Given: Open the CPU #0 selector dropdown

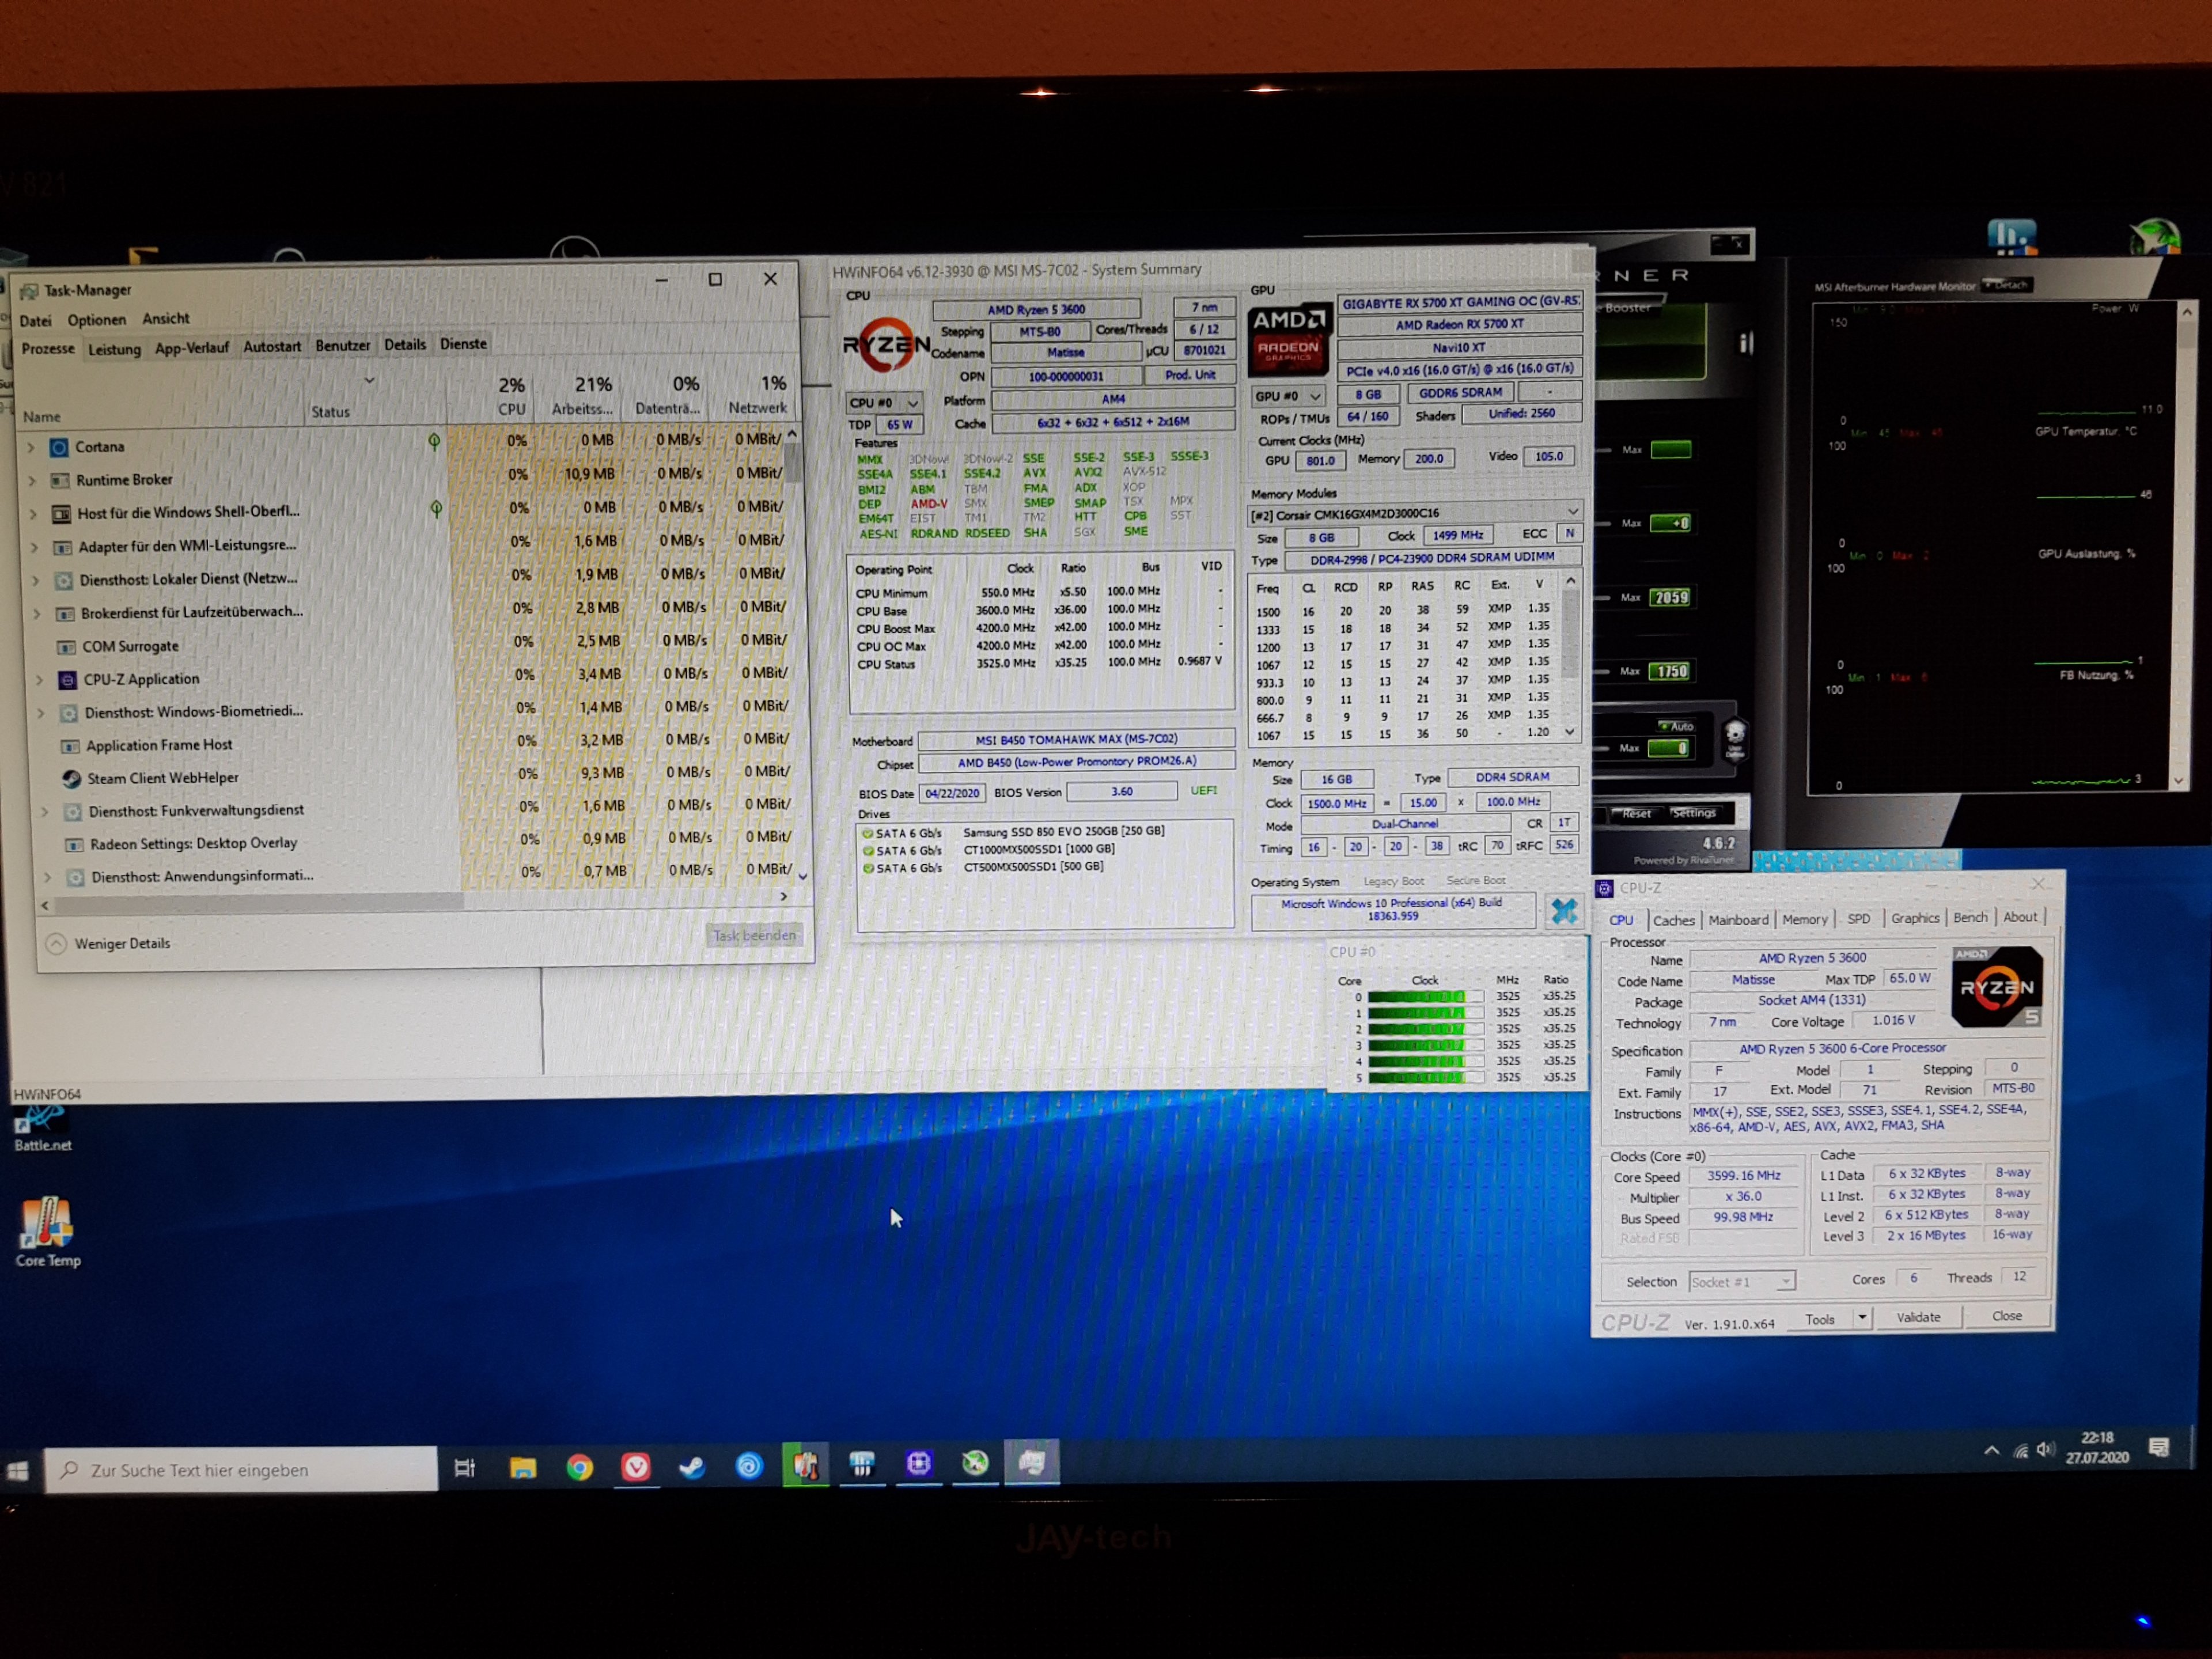Looking at the screenshot, I should [883, 402].
